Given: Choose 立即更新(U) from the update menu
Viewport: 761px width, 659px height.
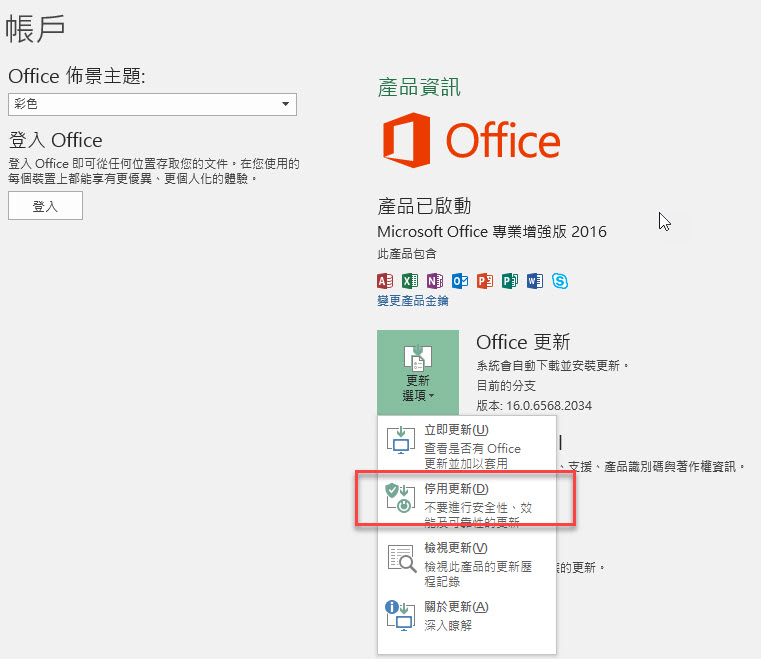Looking at the screenshot, I should coord(466,445).
